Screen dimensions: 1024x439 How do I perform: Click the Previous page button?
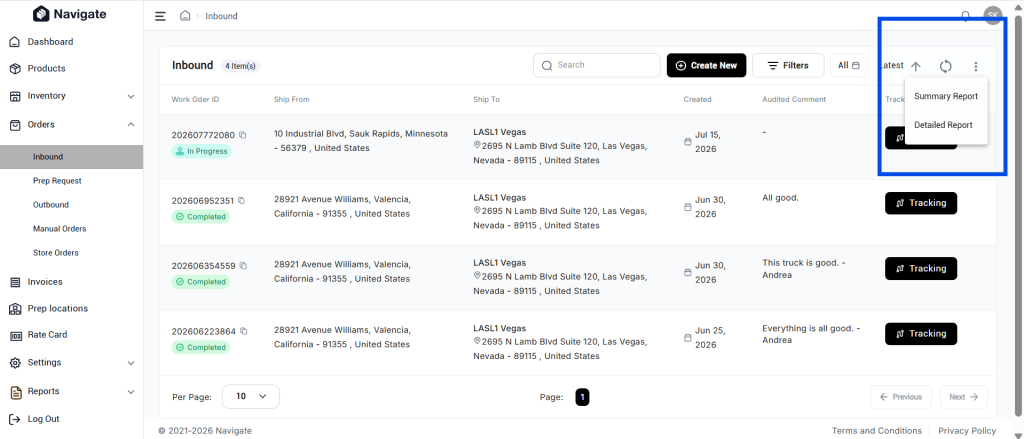[x=901, y=397]
